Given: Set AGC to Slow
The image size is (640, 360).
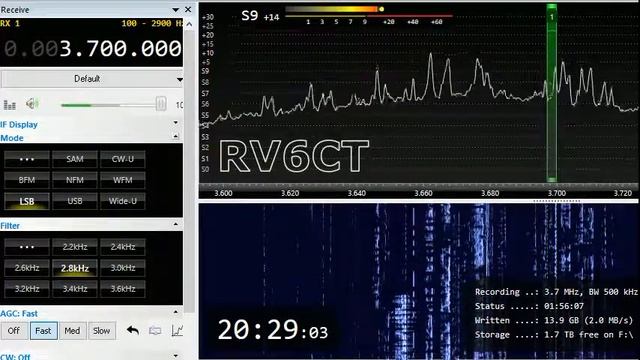Looking at the screenshot, I should tap(101, 331).
